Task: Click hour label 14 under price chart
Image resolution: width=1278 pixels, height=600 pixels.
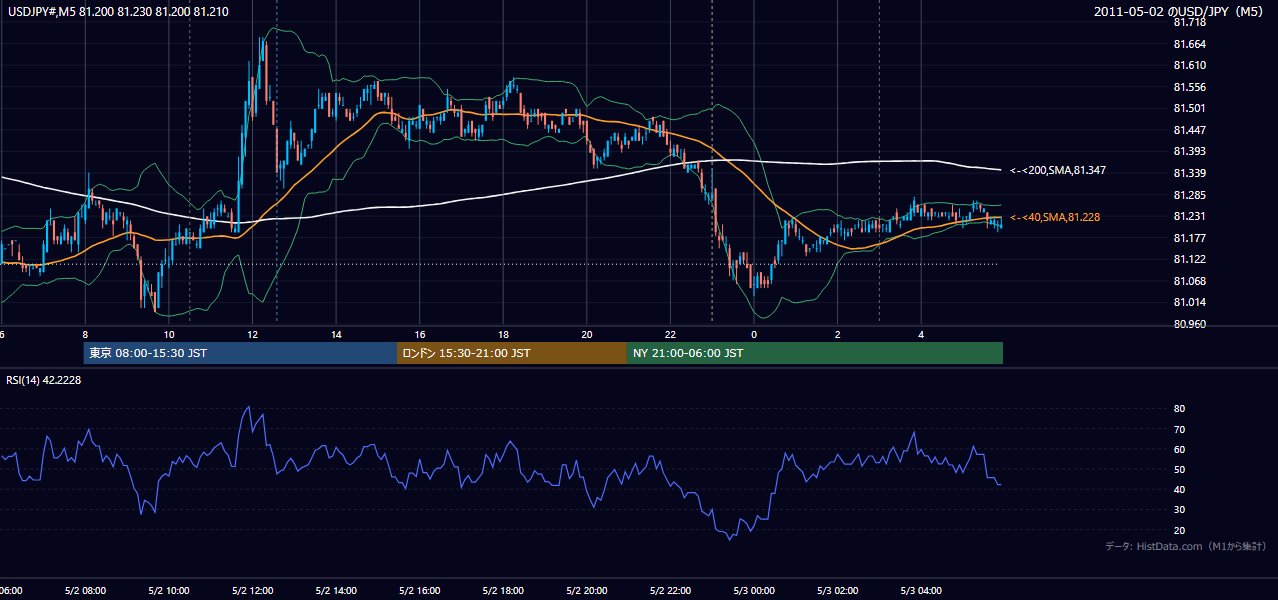Action: [337, 335]
